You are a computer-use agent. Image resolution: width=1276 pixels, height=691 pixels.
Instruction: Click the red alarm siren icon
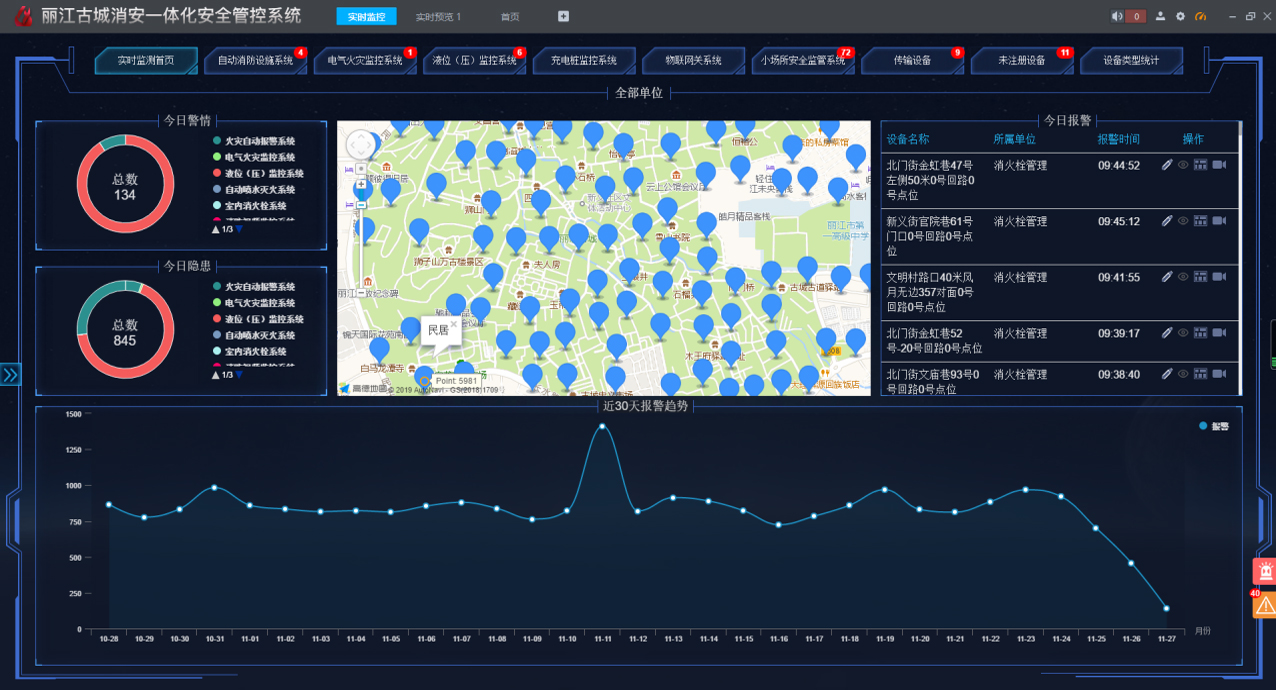coord(1265,571)
